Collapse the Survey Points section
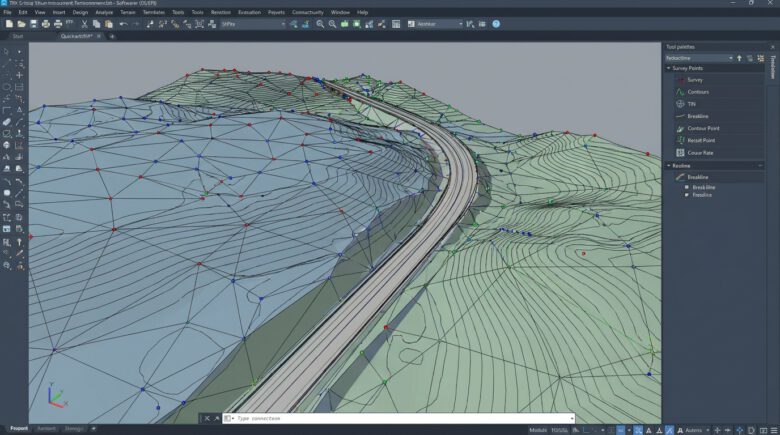The height and width of the screenshot is (435, 780). pos(669,68)
